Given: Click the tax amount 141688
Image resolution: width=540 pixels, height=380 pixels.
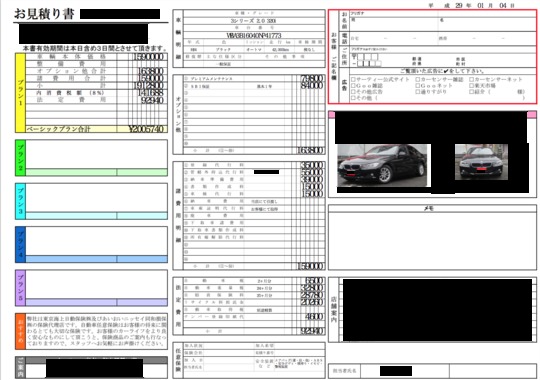Looking at the screenshot, I should pyautogui.click(x=150, y=93).
